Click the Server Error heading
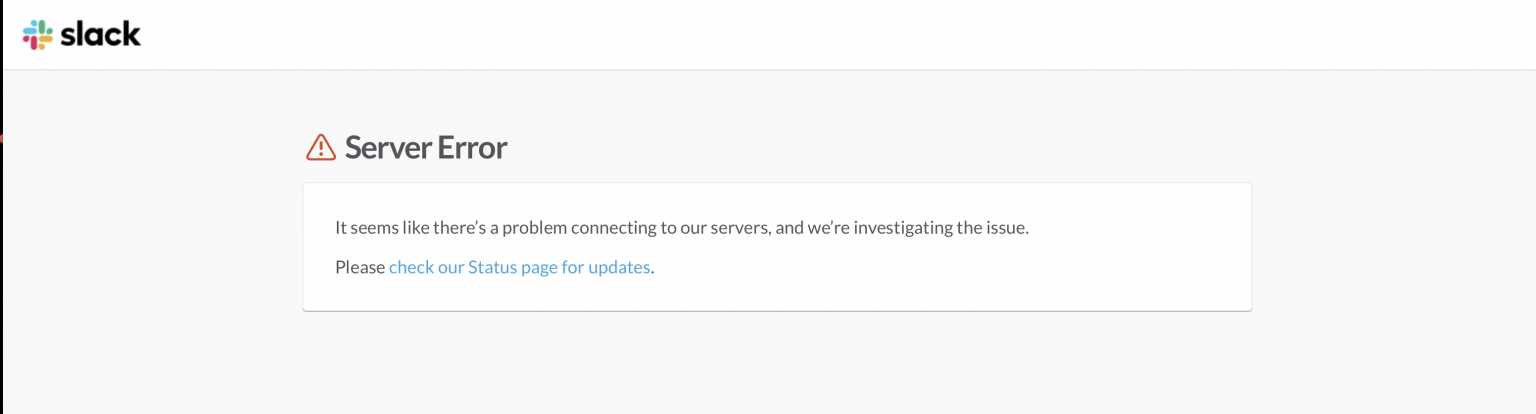 pyautogui.click(x=426, y=148)
